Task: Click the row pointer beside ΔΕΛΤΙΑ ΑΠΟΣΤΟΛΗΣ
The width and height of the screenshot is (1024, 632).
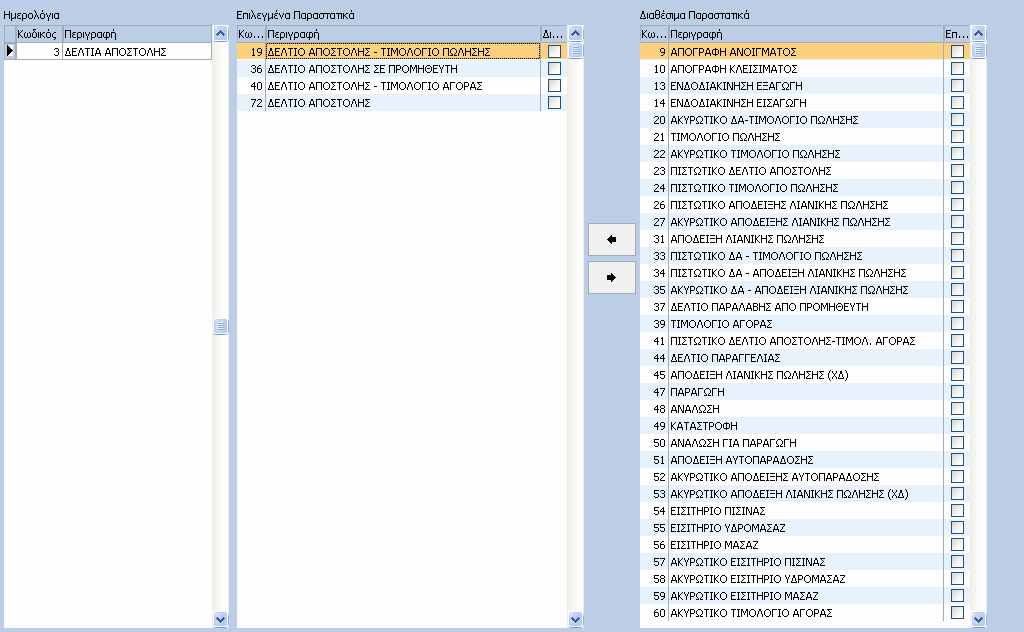Action: (10, 51)
